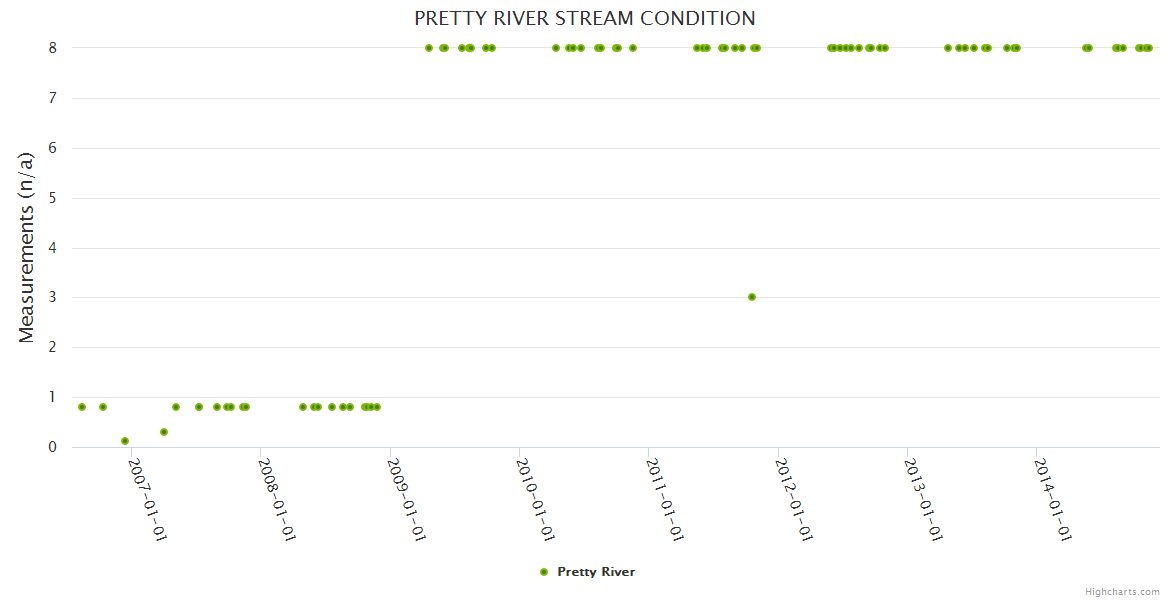
Task: Click the lowest data point near zero
Action: [125, 441]
